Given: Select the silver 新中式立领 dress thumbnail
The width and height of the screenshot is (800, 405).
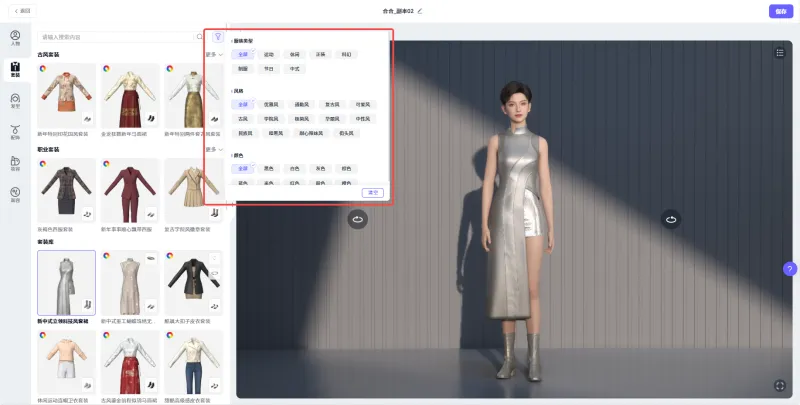Looking at the screenshot, I should pos(66,283).
